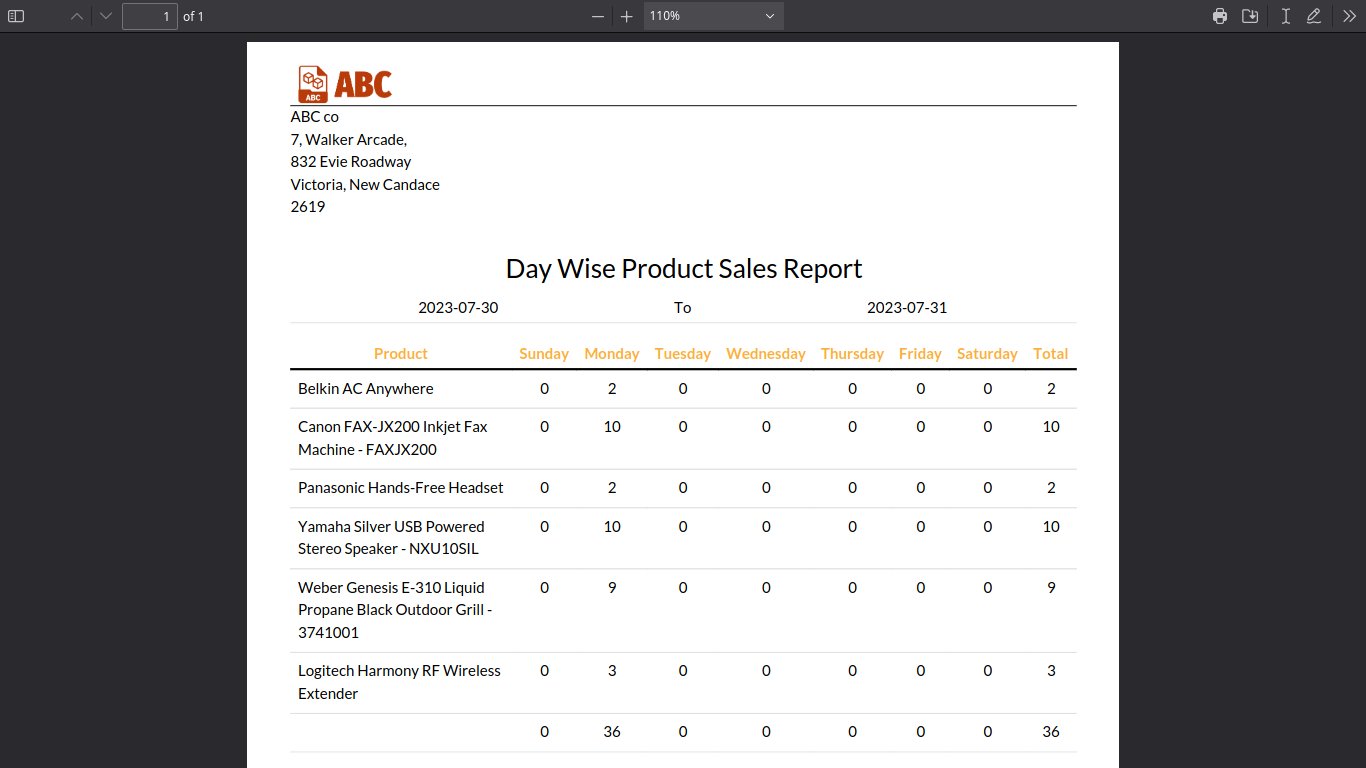This screenshot has width=1366, height=768.
Task: Enable the draw annotation tool
Action: [1314, 16]
